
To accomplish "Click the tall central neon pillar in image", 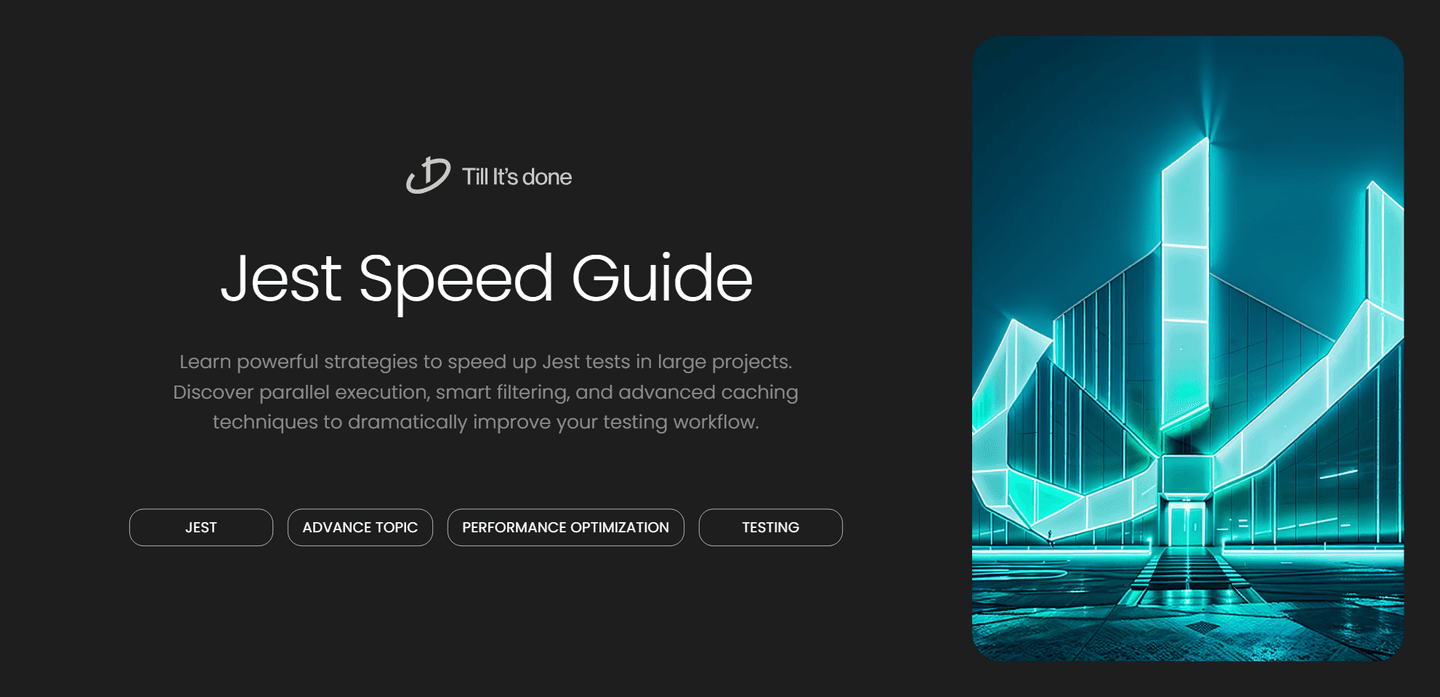I will 1185,300.
